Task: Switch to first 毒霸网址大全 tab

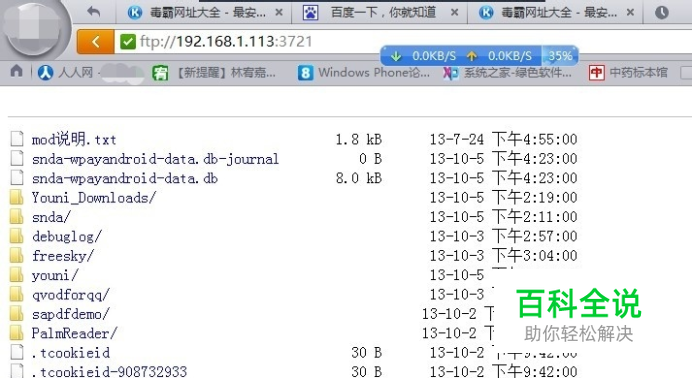Action: pyautogui.click(x=204, y=12)
